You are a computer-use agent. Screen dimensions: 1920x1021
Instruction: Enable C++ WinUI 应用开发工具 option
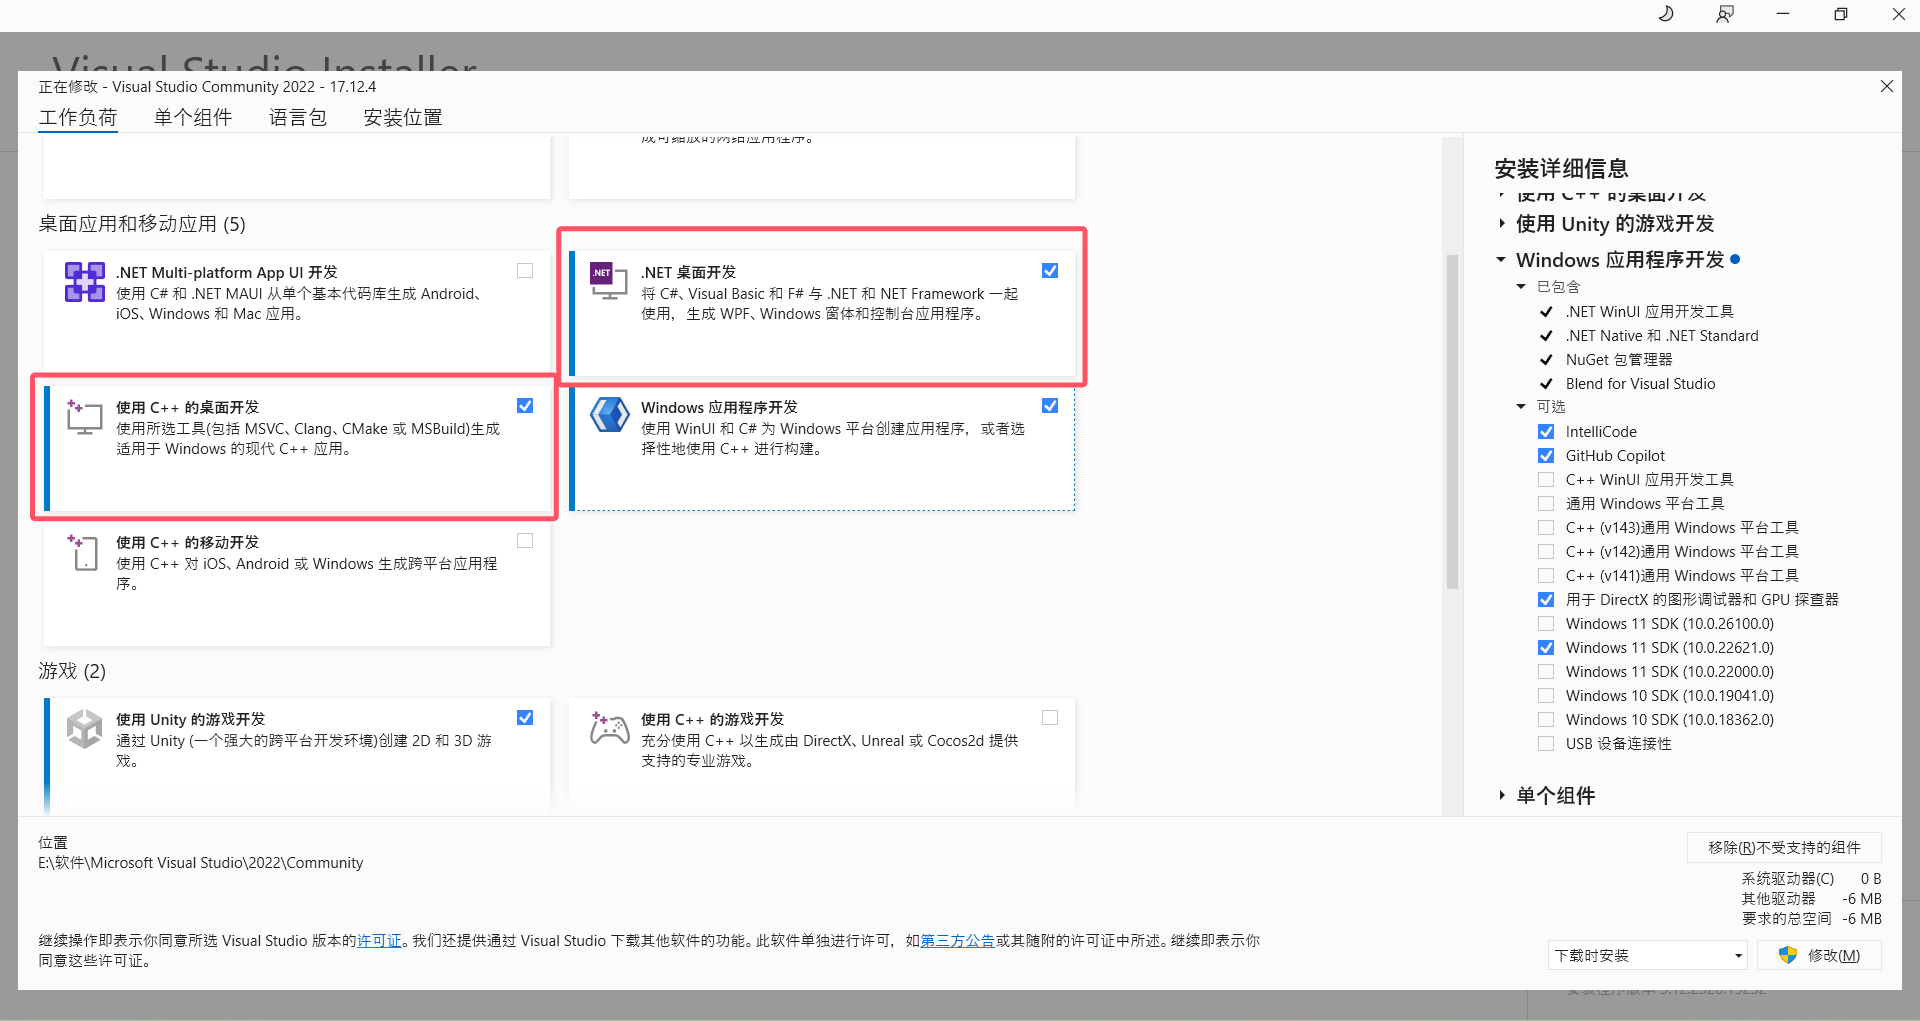coord(1546,480)
